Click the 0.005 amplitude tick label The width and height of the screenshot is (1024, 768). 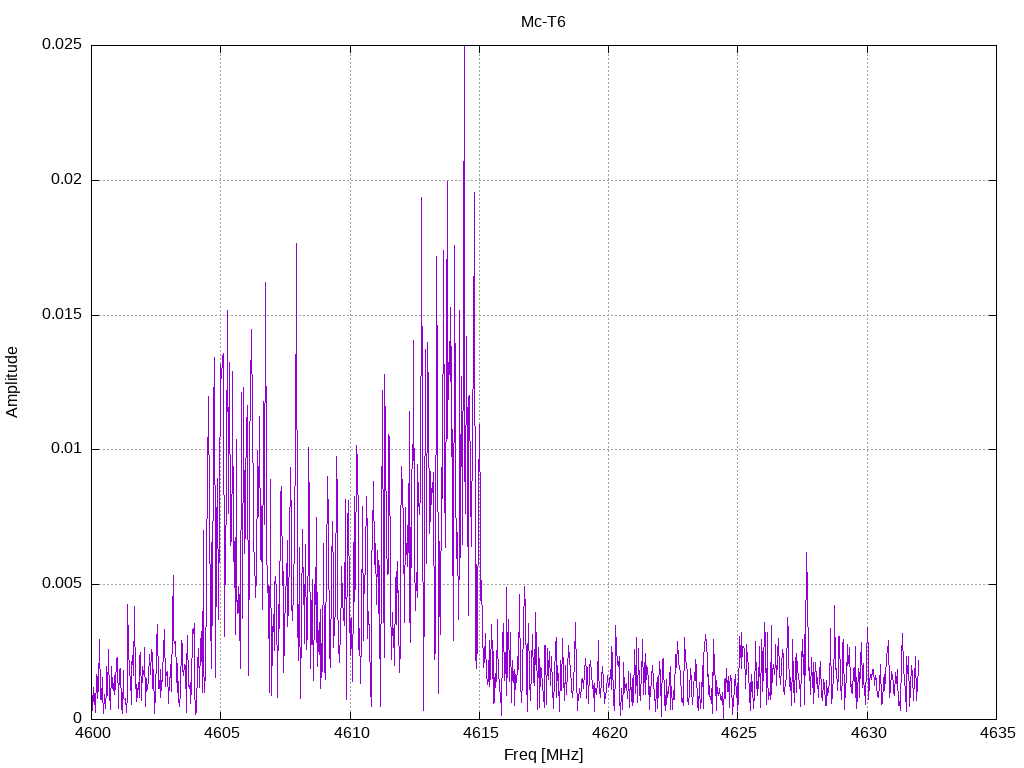[61, 584]
